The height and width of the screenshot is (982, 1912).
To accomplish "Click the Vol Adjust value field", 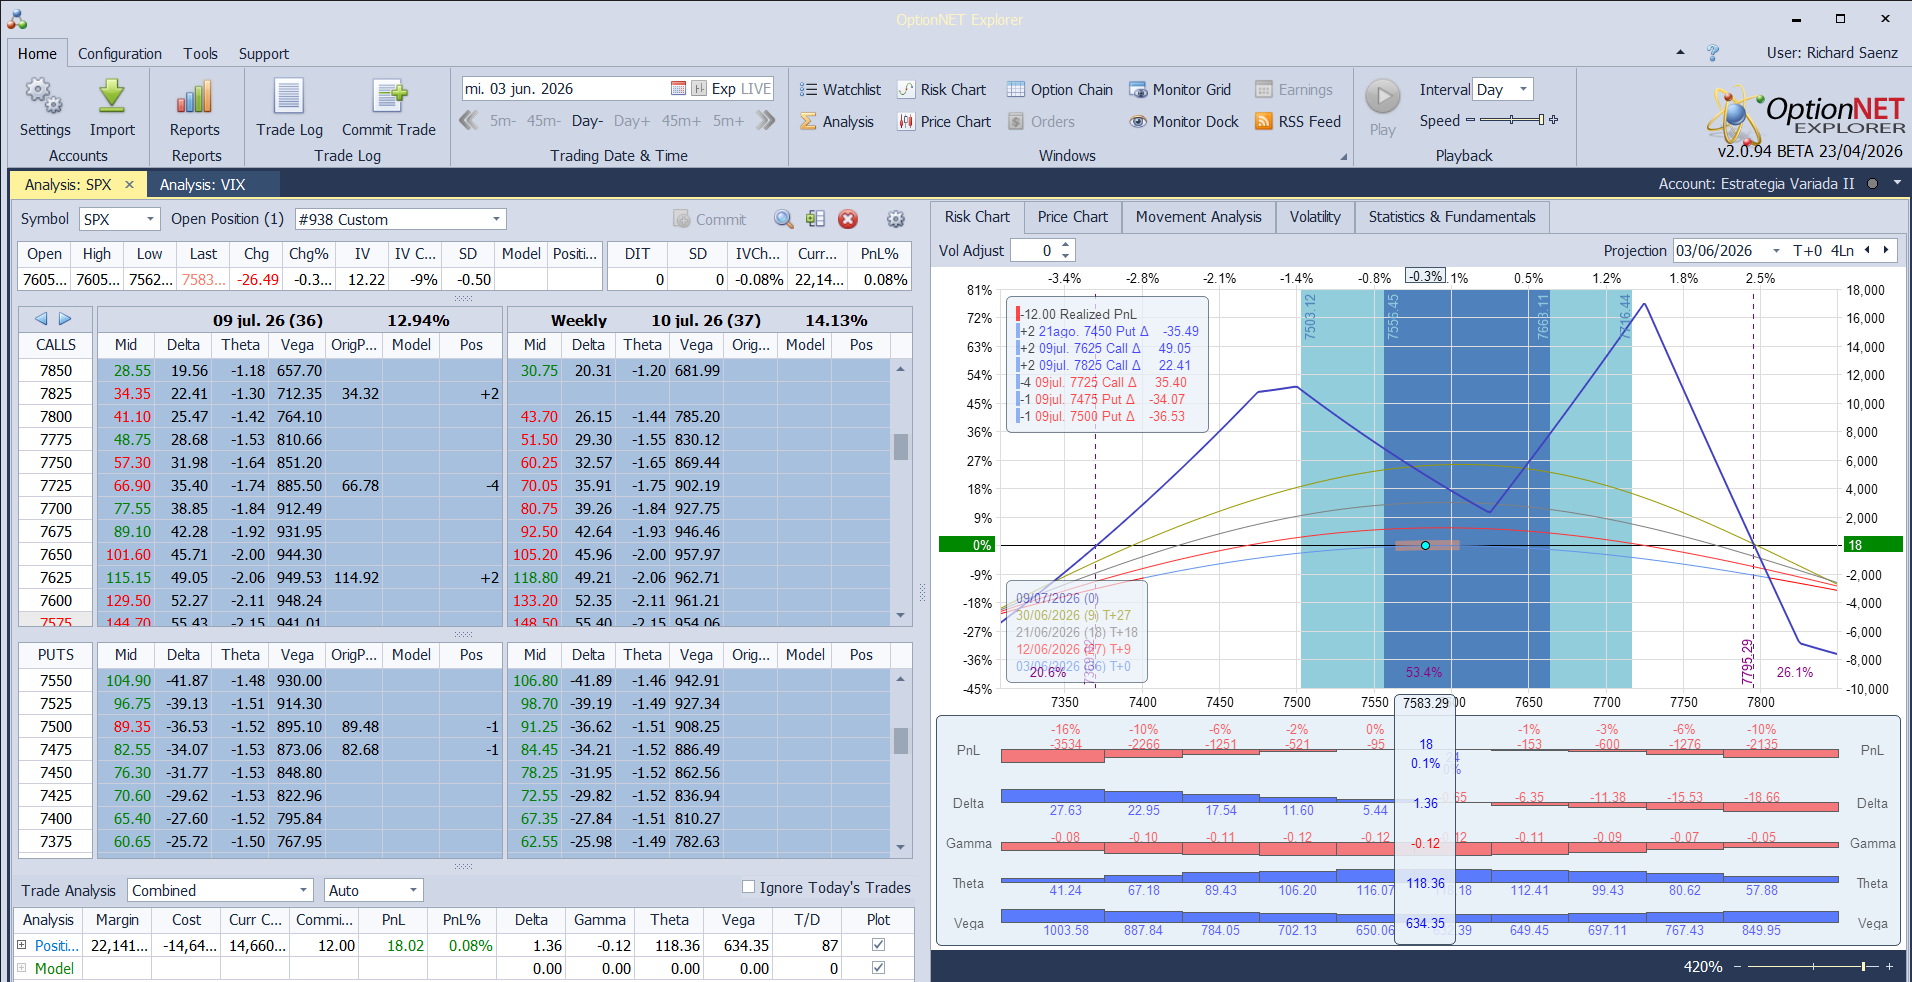I will pos(1034,251).
